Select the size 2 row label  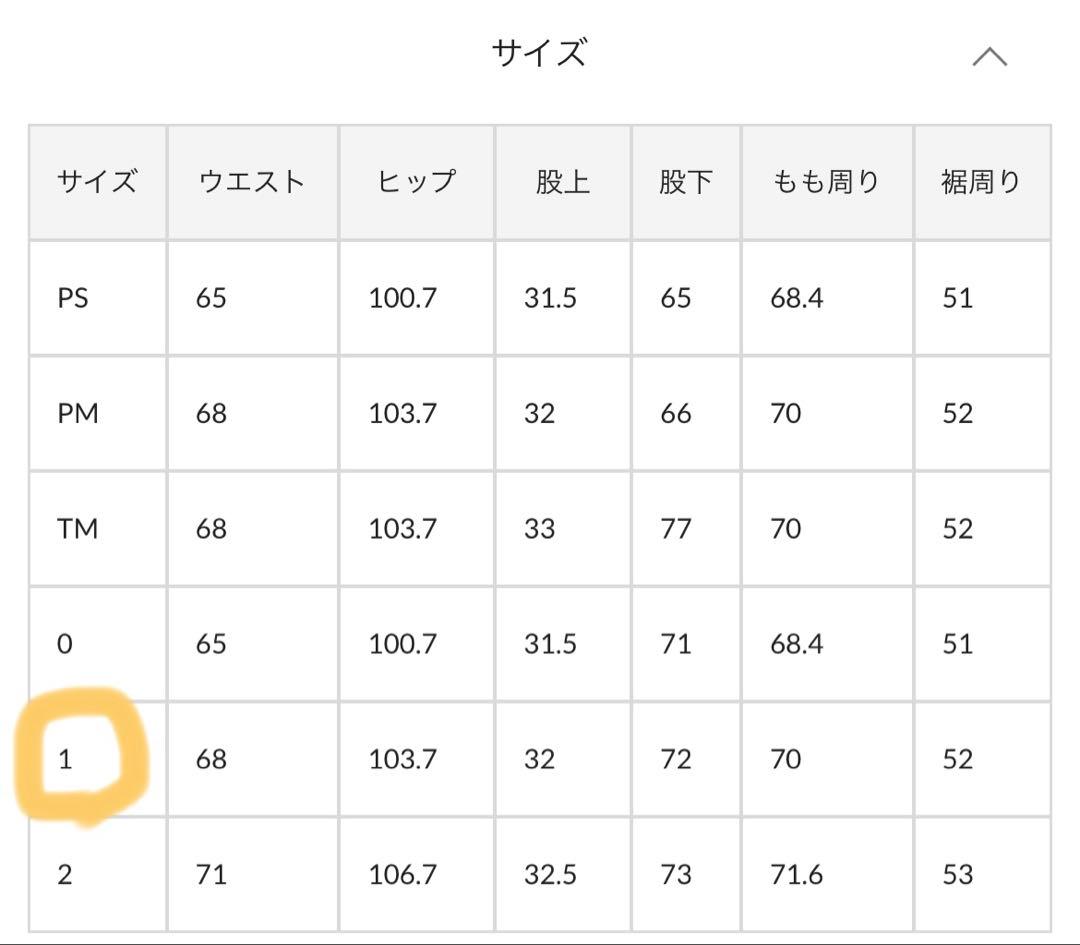pyautogui.click(x=65, y=875)
